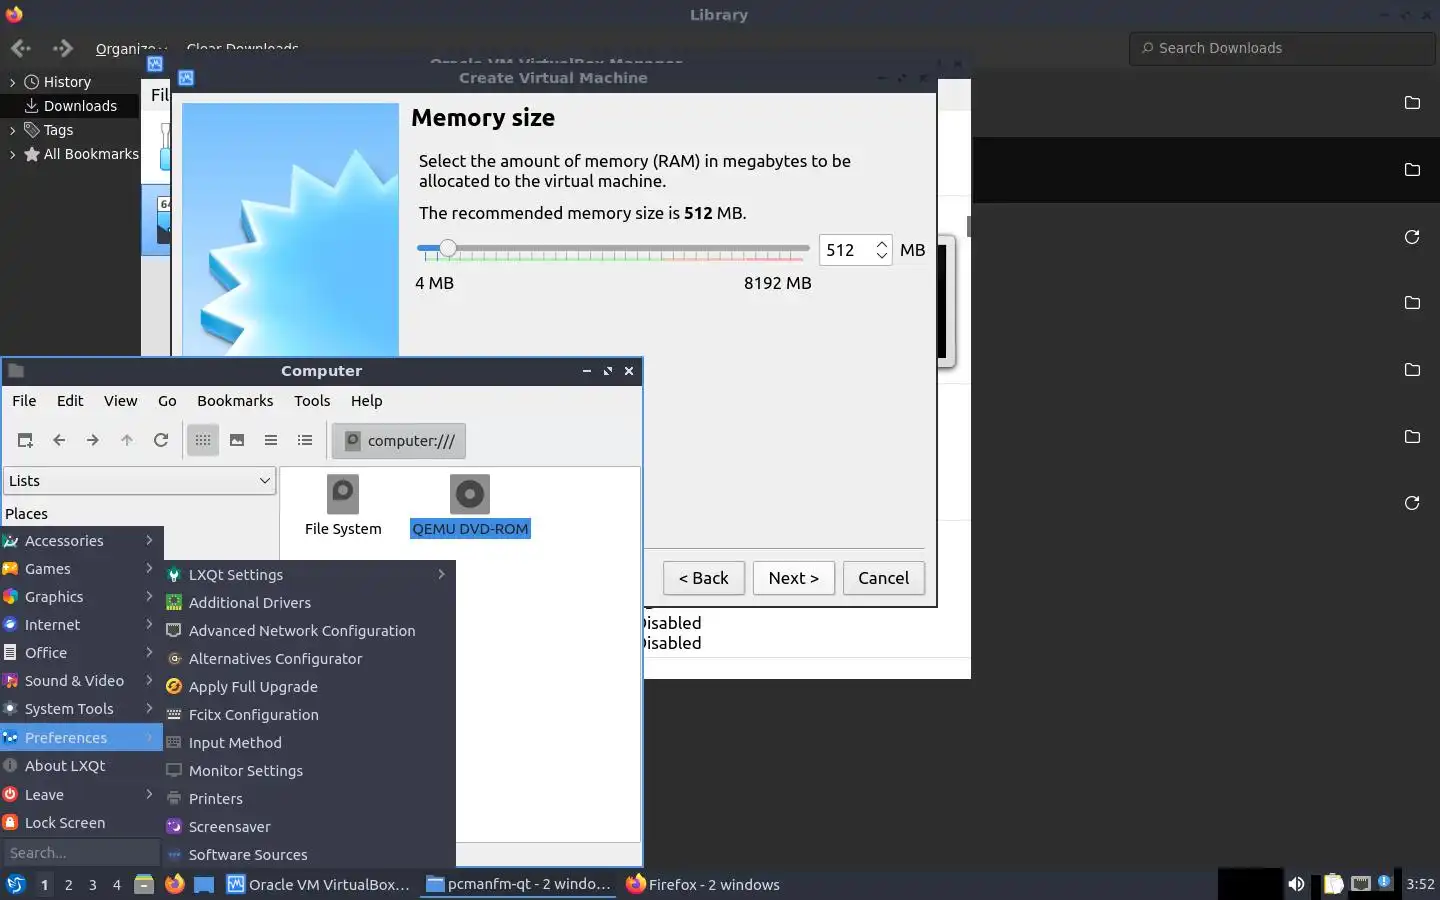Switch file manager to detailed list view
The image size is (1440, 900).
click(305, 440)
